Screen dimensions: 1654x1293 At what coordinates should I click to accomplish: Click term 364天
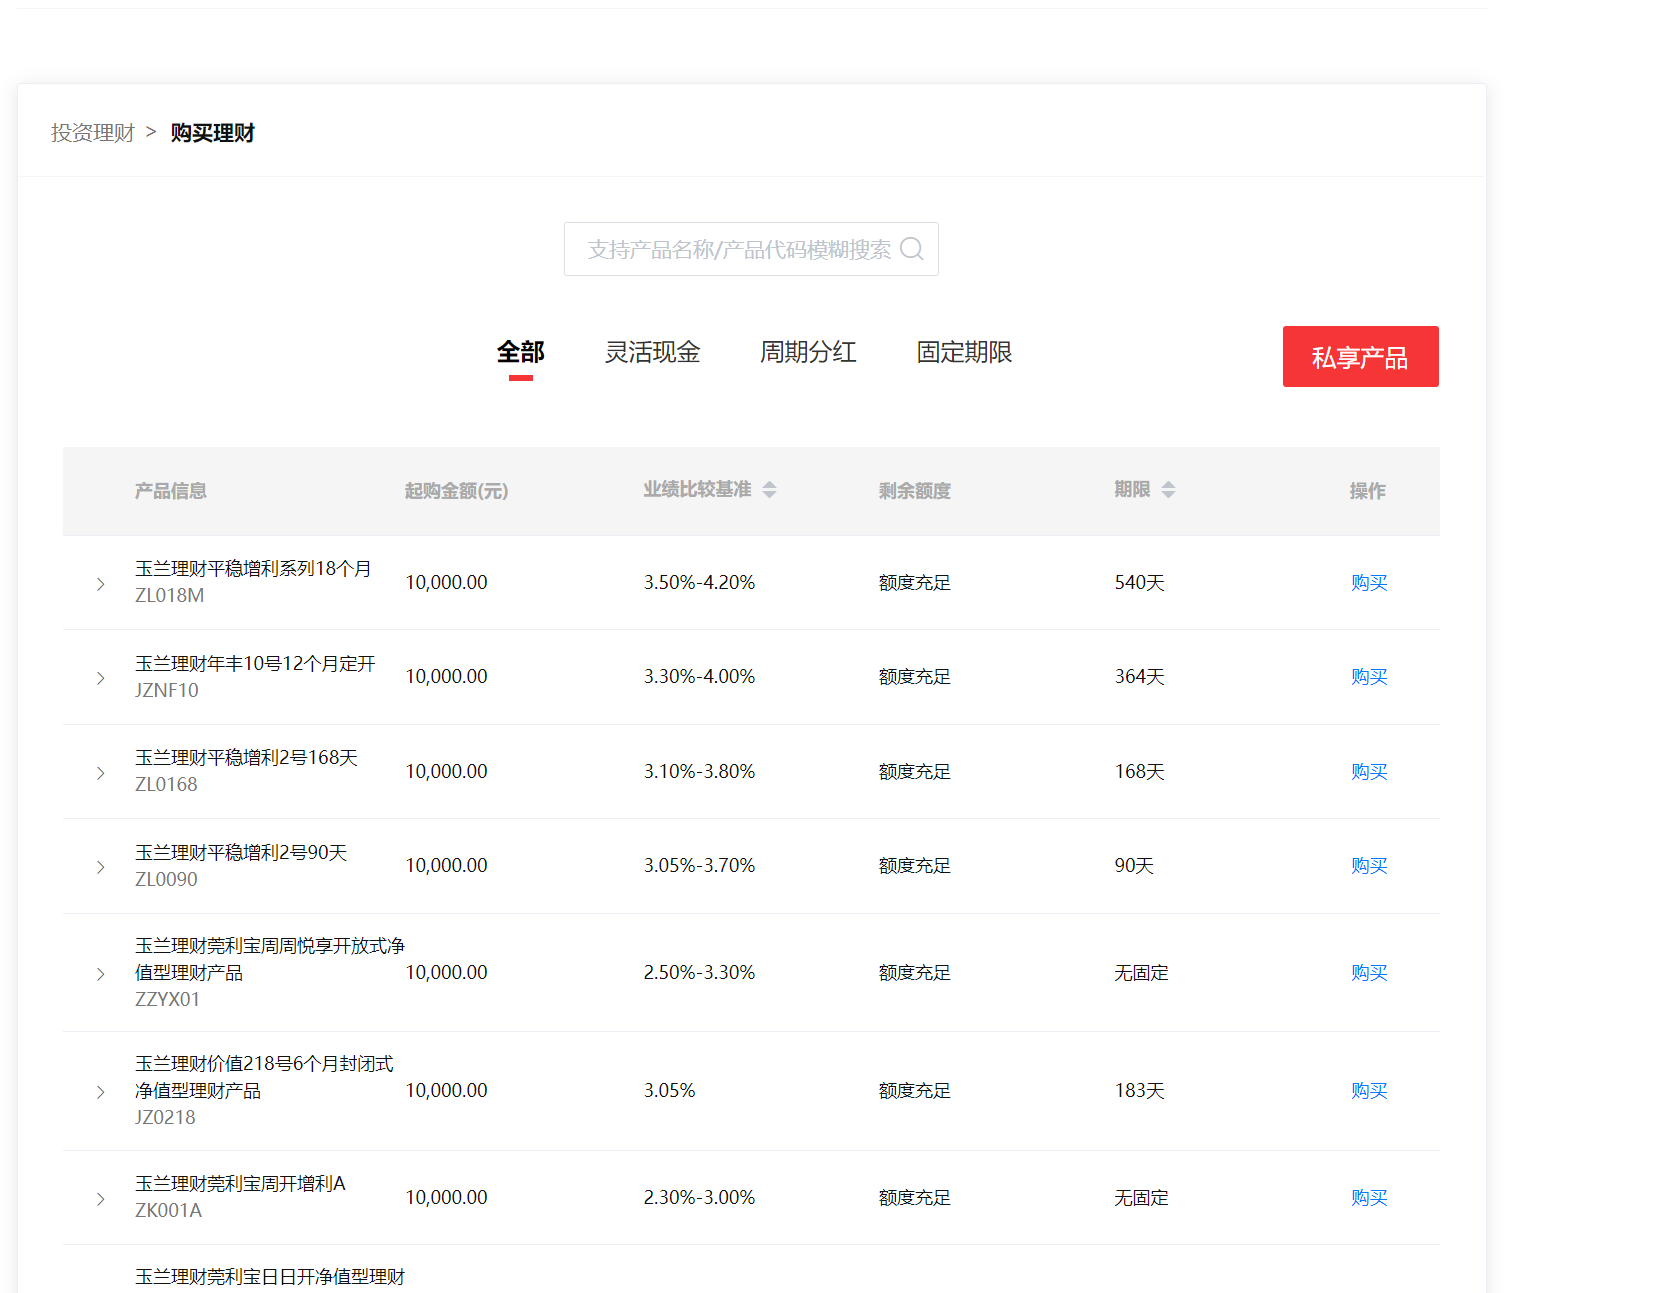[x=1140, y=677]
